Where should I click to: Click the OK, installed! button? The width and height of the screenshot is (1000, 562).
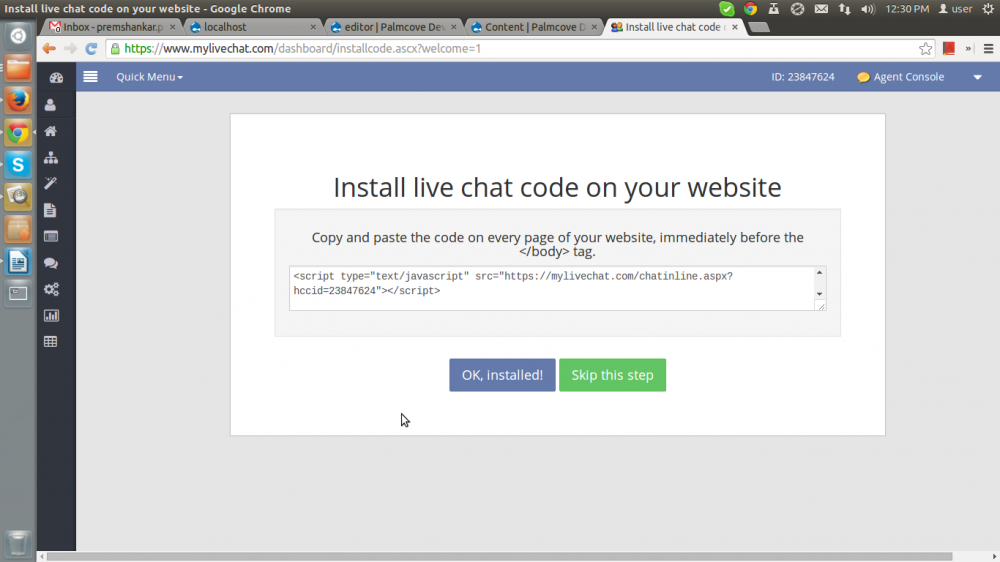pos(502,375)
